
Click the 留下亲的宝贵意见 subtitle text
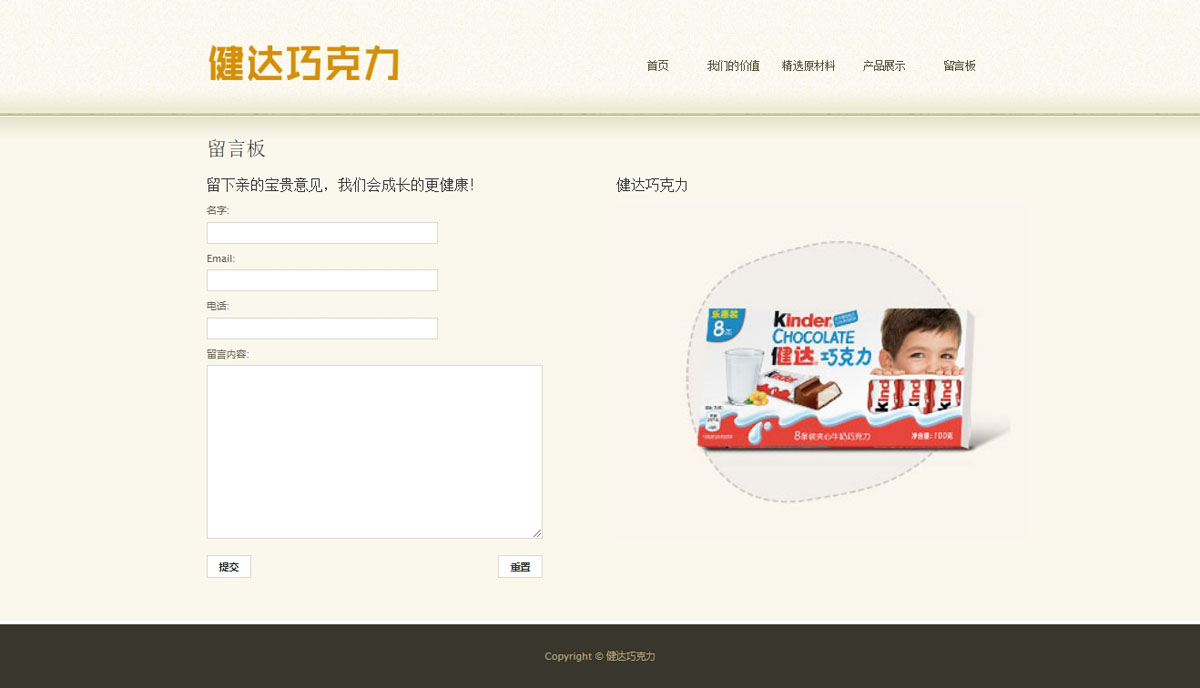coord(340,185)
